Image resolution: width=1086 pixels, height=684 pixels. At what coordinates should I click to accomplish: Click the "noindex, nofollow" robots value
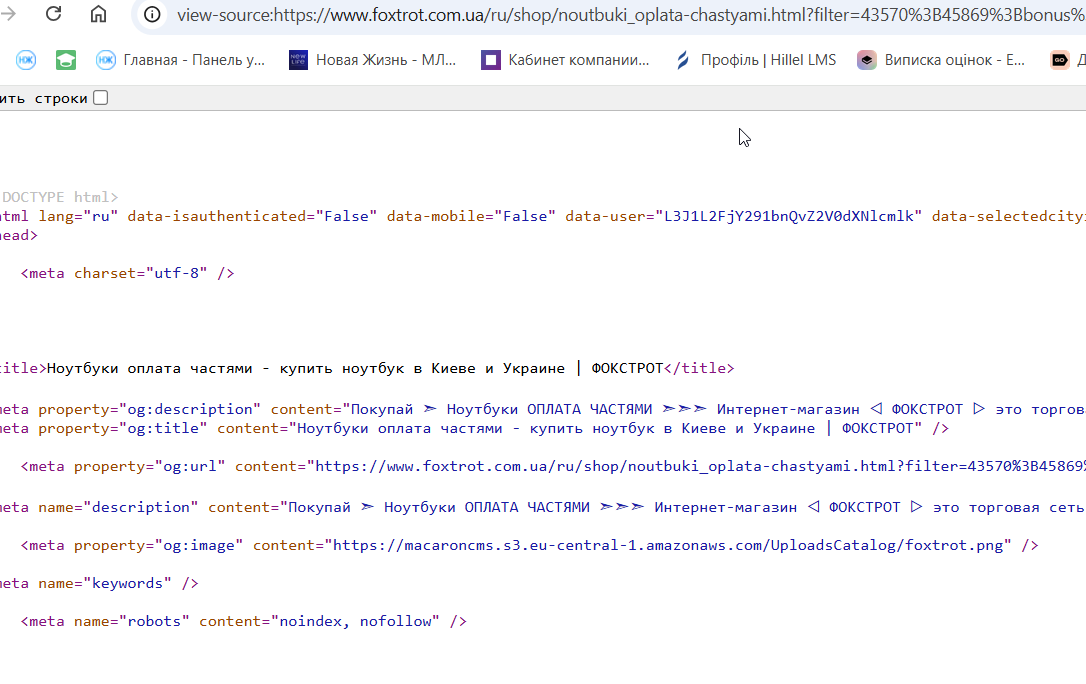355,622
